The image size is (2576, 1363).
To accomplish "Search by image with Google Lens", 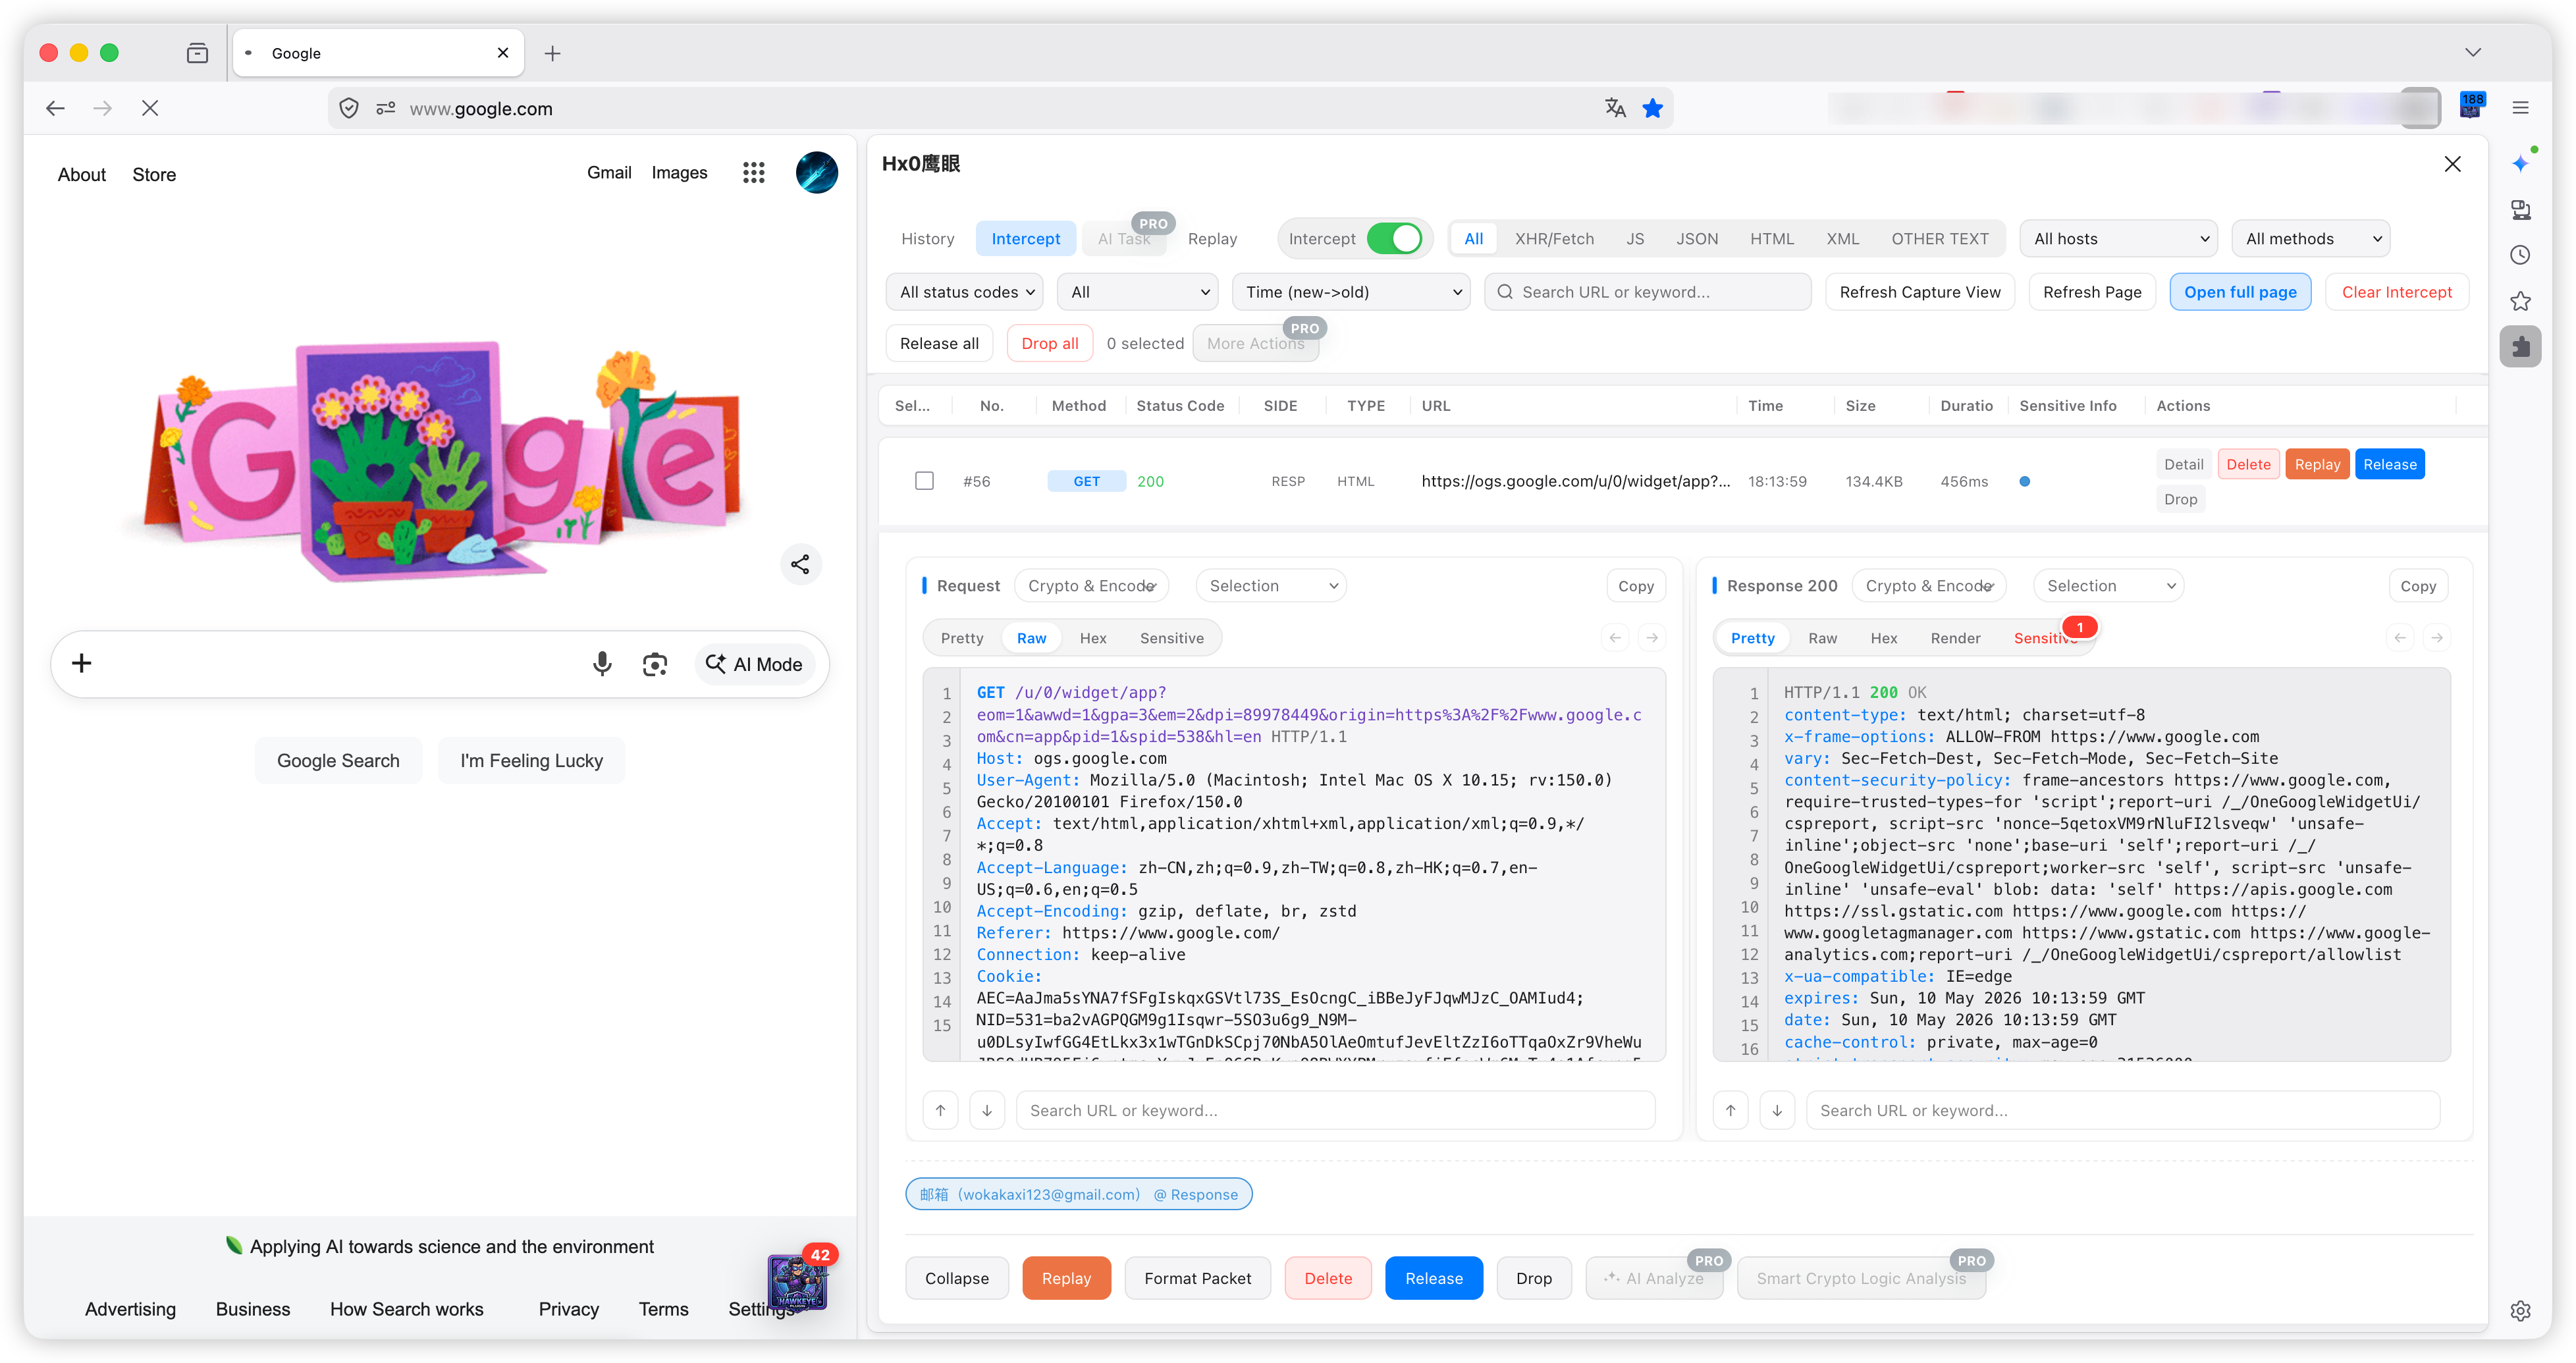I will click(654, 664).
